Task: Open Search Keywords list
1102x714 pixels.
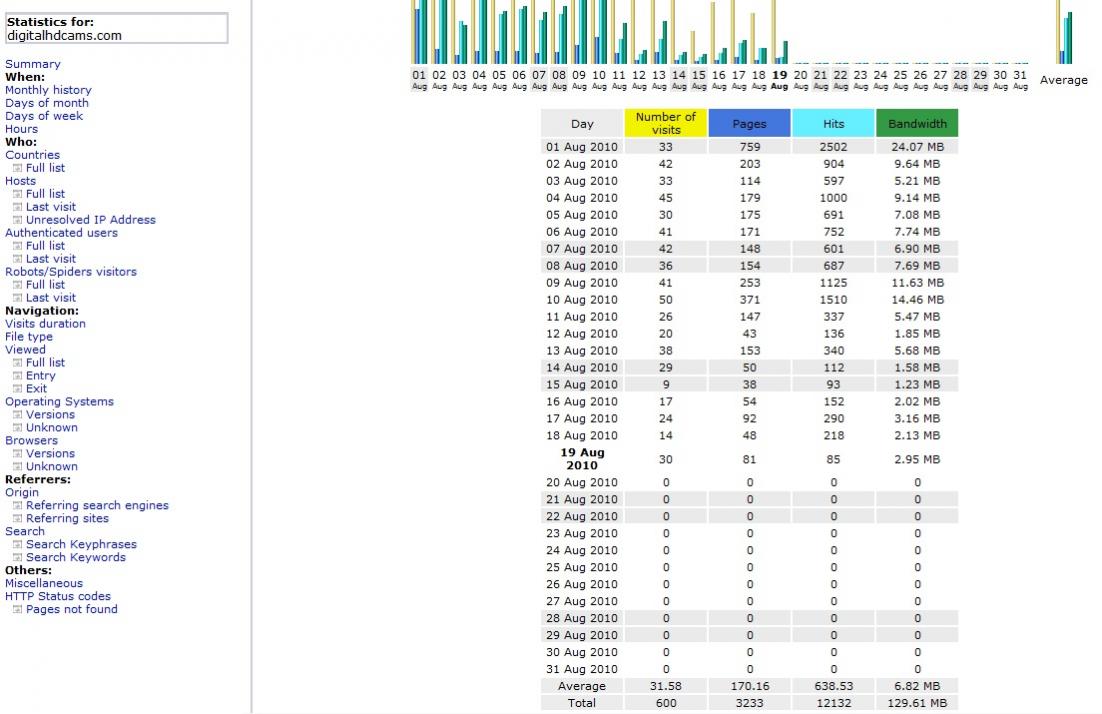Action: point(76,557)
